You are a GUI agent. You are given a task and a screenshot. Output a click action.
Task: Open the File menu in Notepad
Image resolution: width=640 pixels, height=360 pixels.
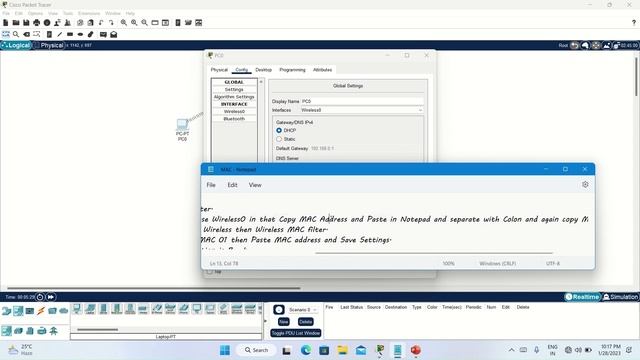211,185
